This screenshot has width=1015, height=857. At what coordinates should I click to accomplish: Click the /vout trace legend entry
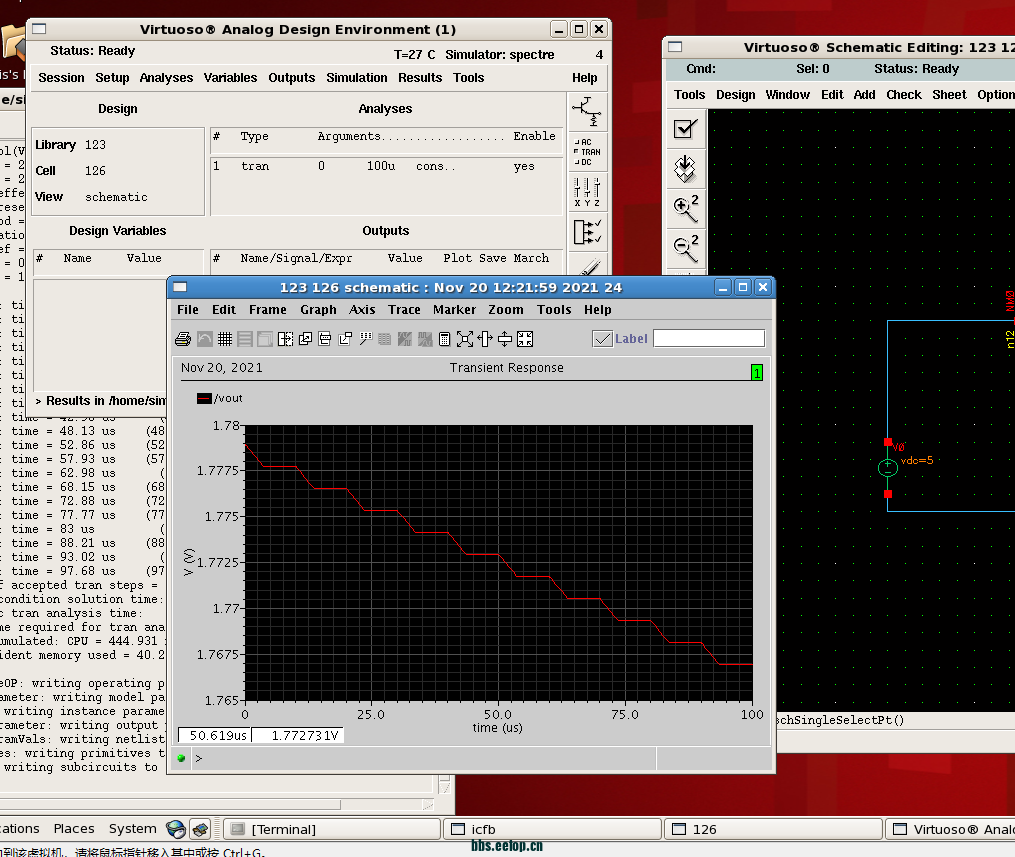tap(220, 398)
